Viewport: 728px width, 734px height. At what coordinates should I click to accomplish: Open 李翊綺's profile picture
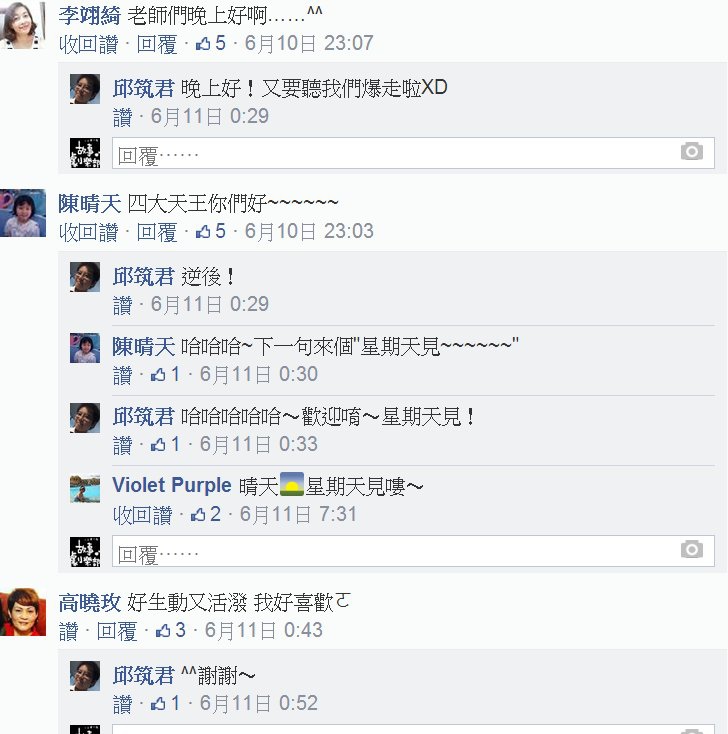point(22,25)
